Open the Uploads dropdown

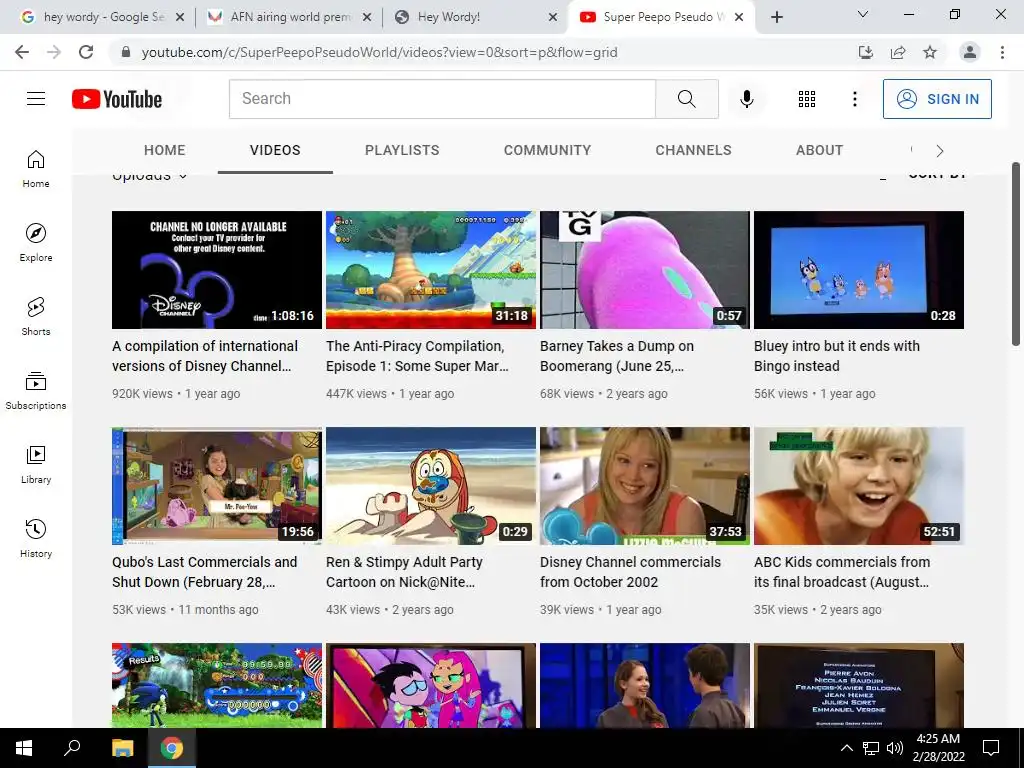pyautogui.click(x=150, y=176)
